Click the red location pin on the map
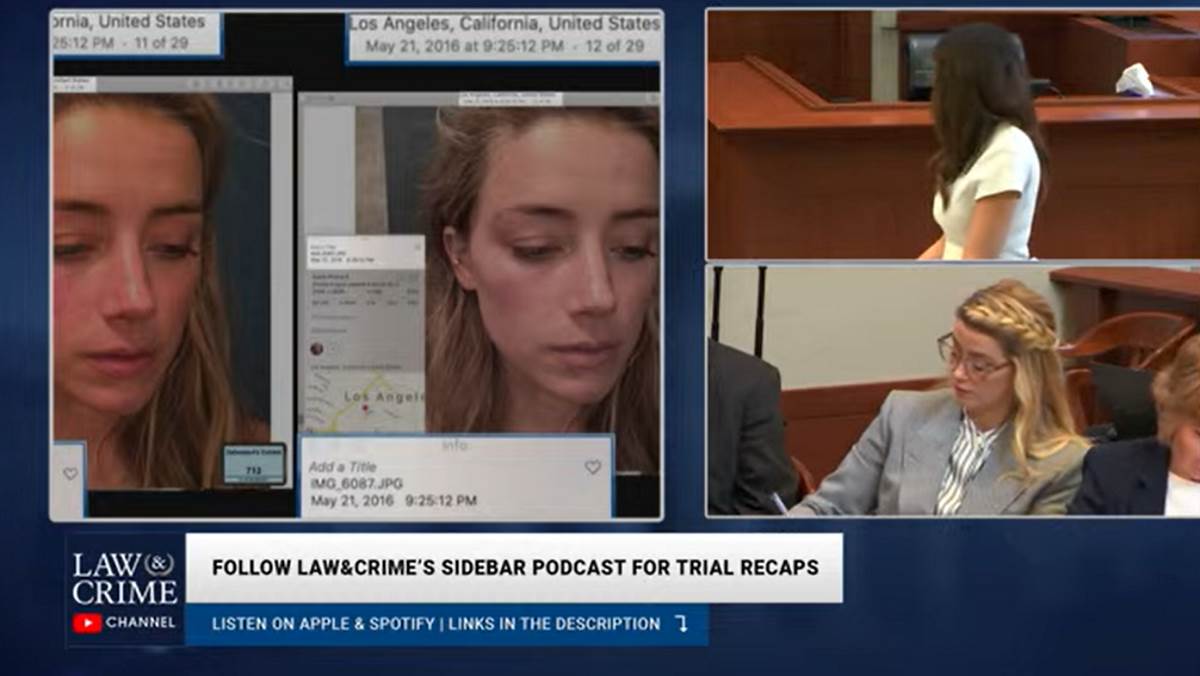 366,407
